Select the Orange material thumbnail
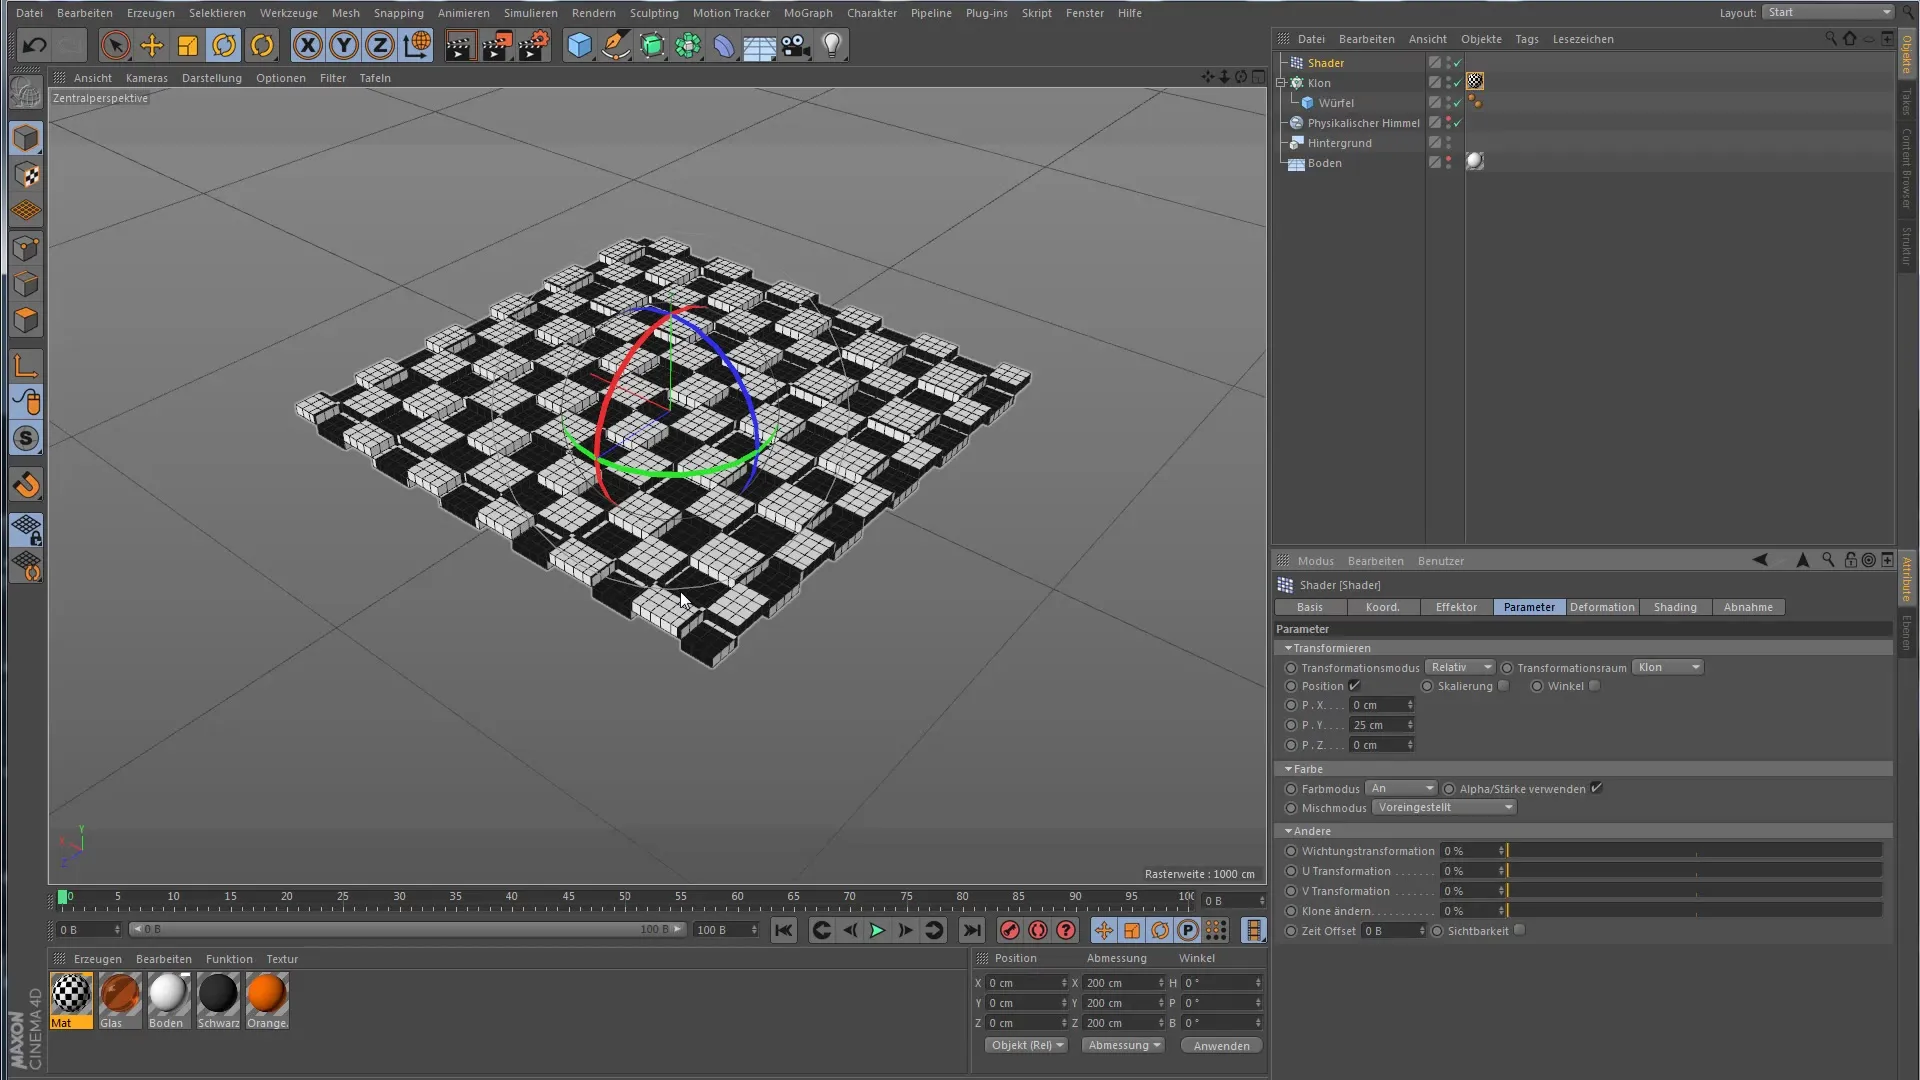The width and height of the screenshot is (1920, 1080). 267,1000
